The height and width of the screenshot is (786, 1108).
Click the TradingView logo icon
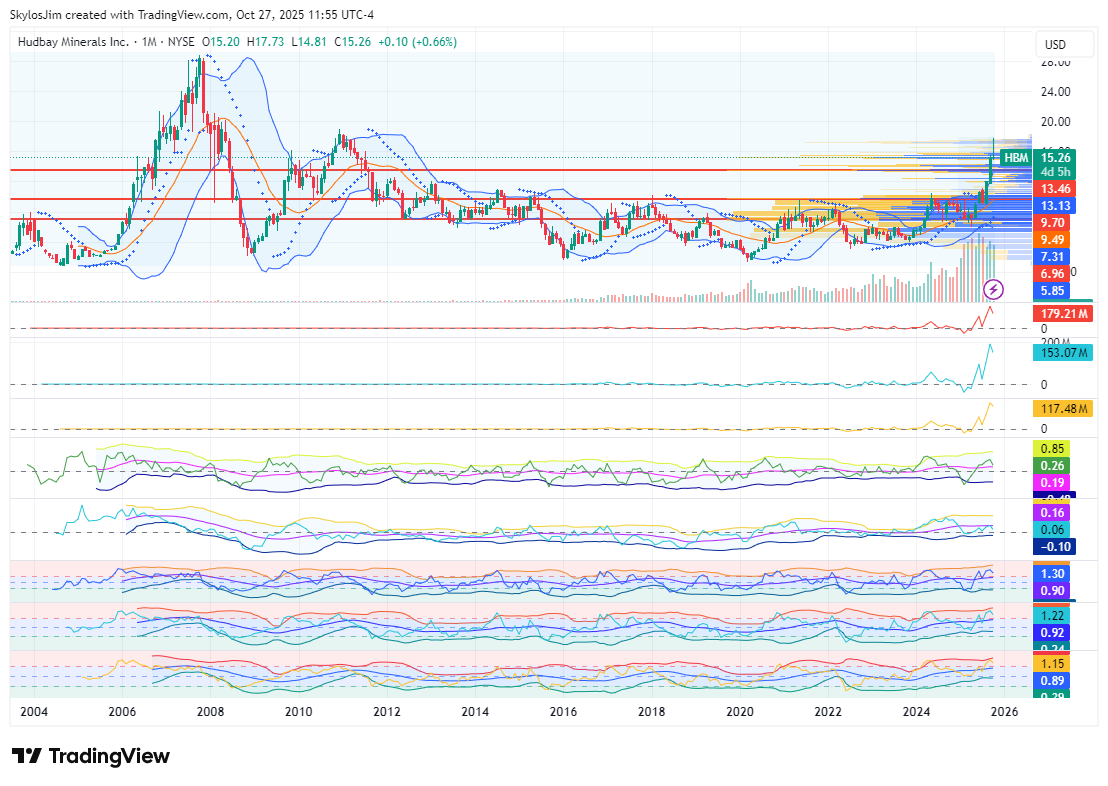click(26, 756)
